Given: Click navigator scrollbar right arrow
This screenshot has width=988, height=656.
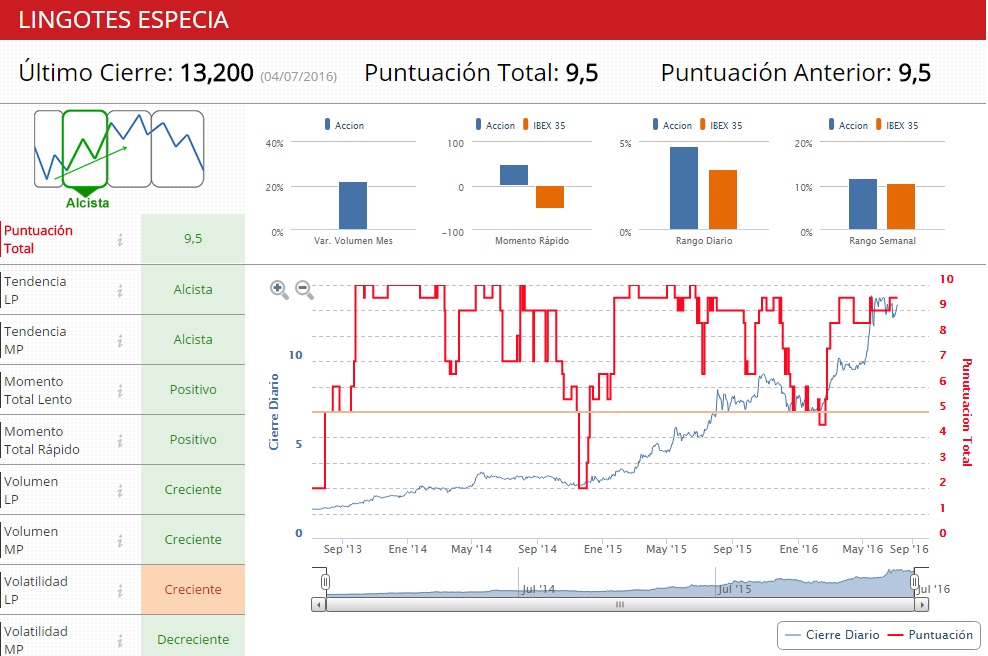Looking at the screenshot, I should (922, 605).
